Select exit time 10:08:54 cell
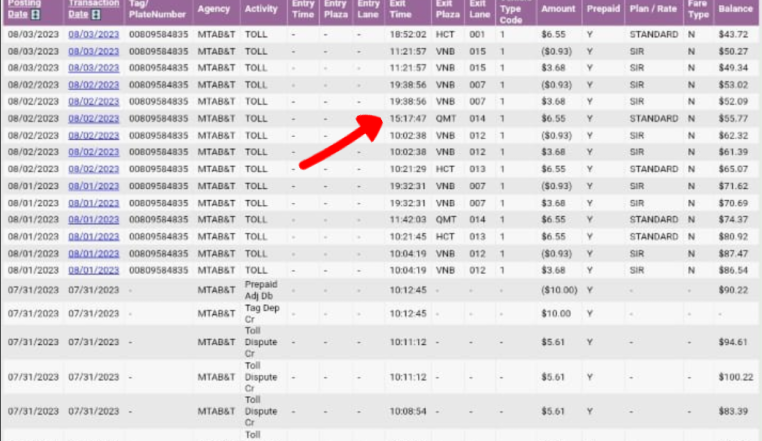 pyautogui.click(x=408, y=411)
